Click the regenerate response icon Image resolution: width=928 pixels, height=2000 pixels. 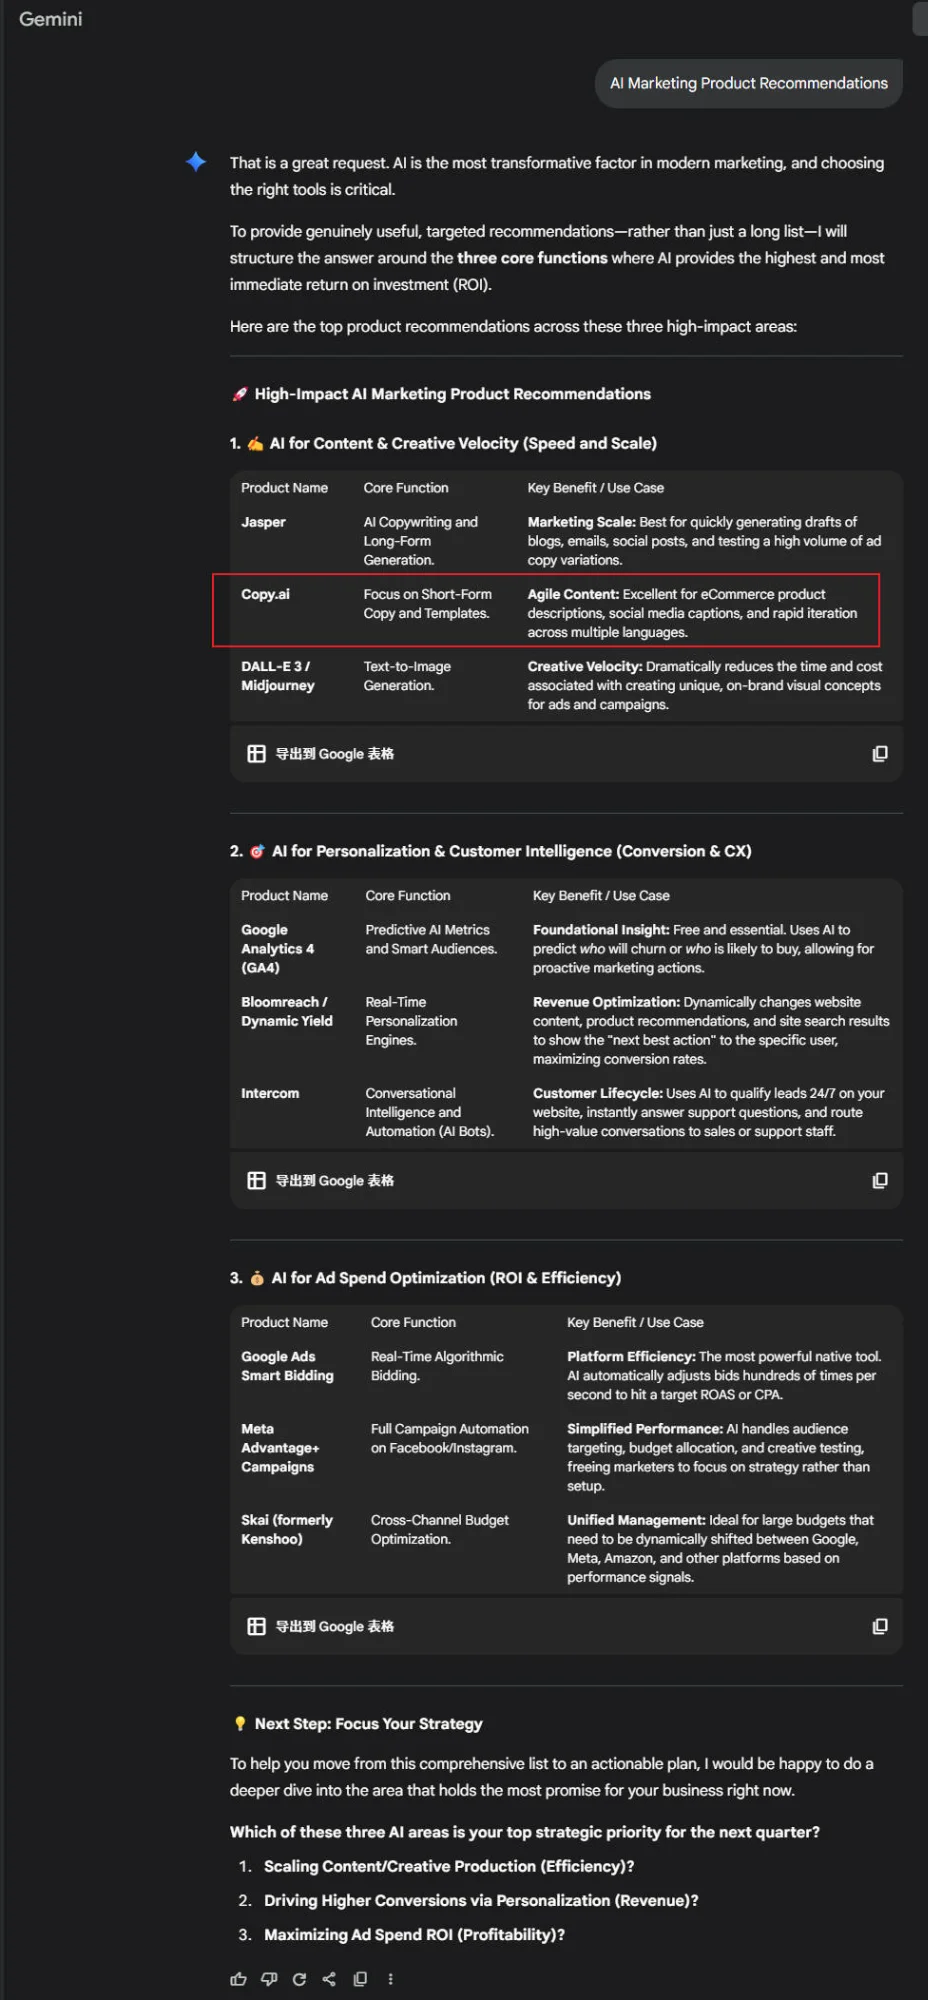point(299,1978)
